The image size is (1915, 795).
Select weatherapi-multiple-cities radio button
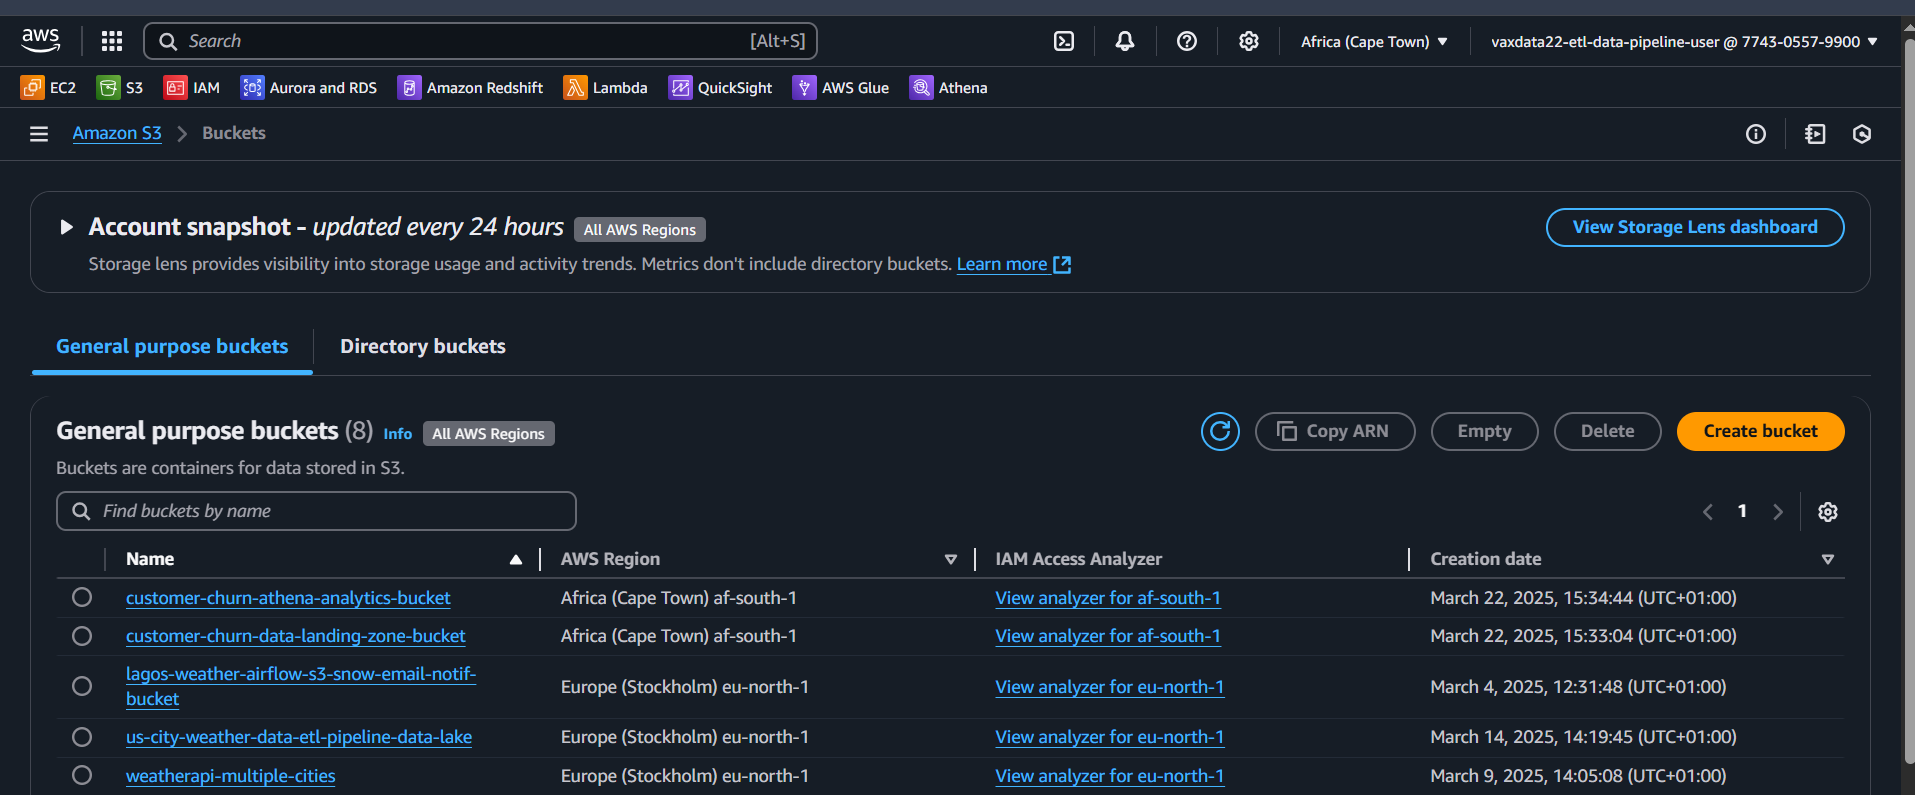point(82,775)
